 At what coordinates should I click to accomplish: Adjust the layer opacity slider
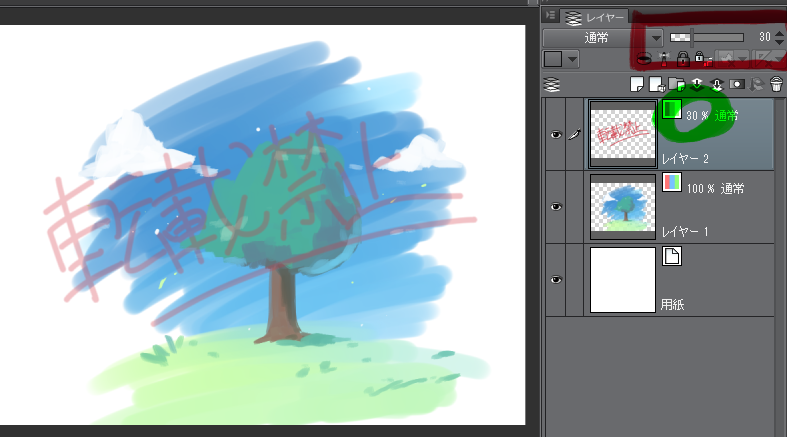click(x=707, y=37)
